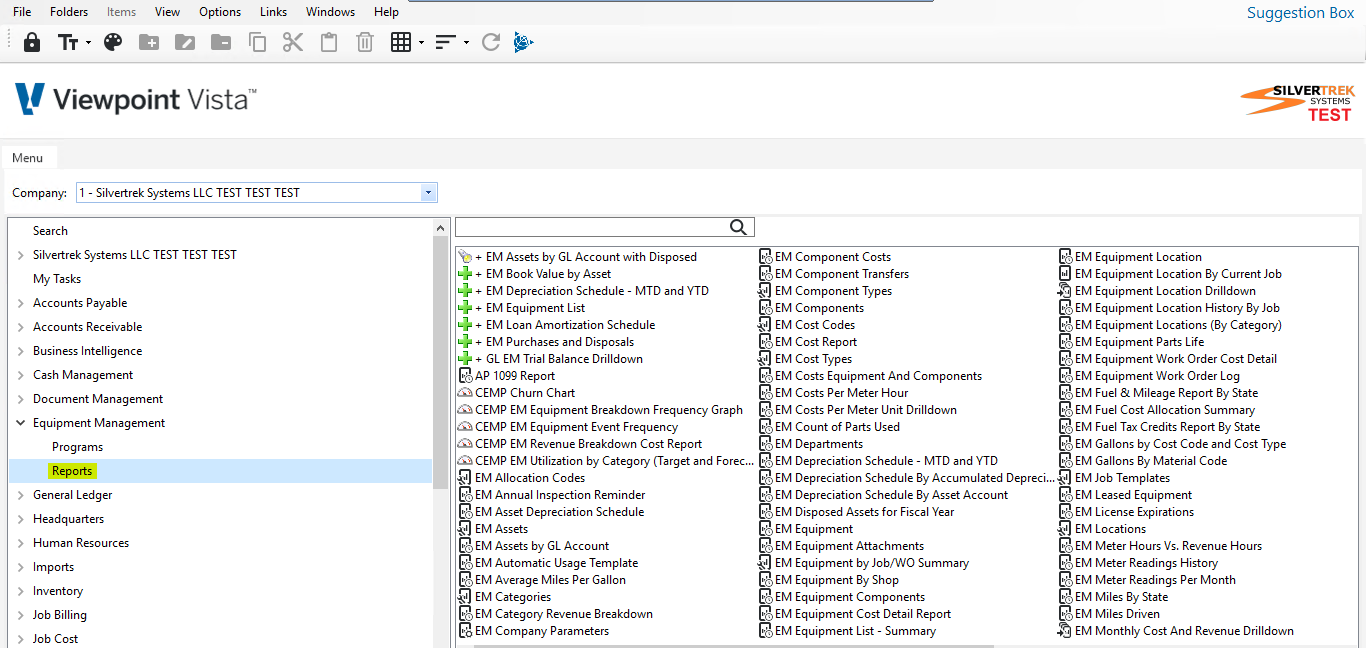The height and width of the screenshot is (648, 1366).
Task: Expand the Job Cost folder
Action: point(21,639)
